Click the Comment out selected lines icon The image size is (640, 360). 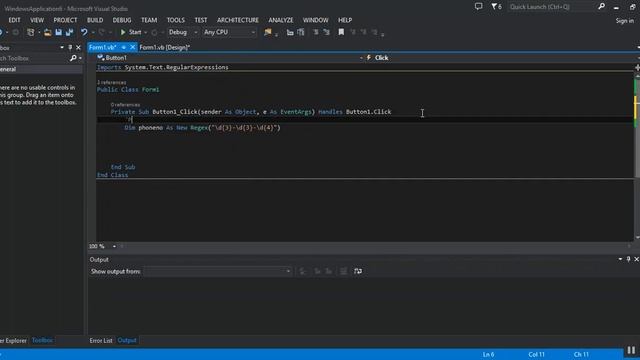pyautogui.click(x=316, y=32)
